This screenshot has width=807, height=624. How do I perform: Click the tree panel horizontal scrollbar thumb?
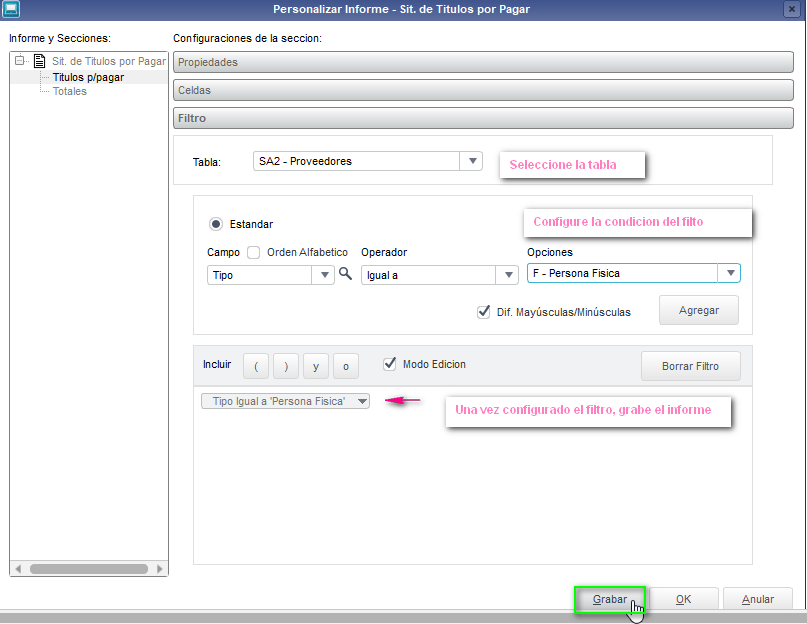[x=89, y=569]
